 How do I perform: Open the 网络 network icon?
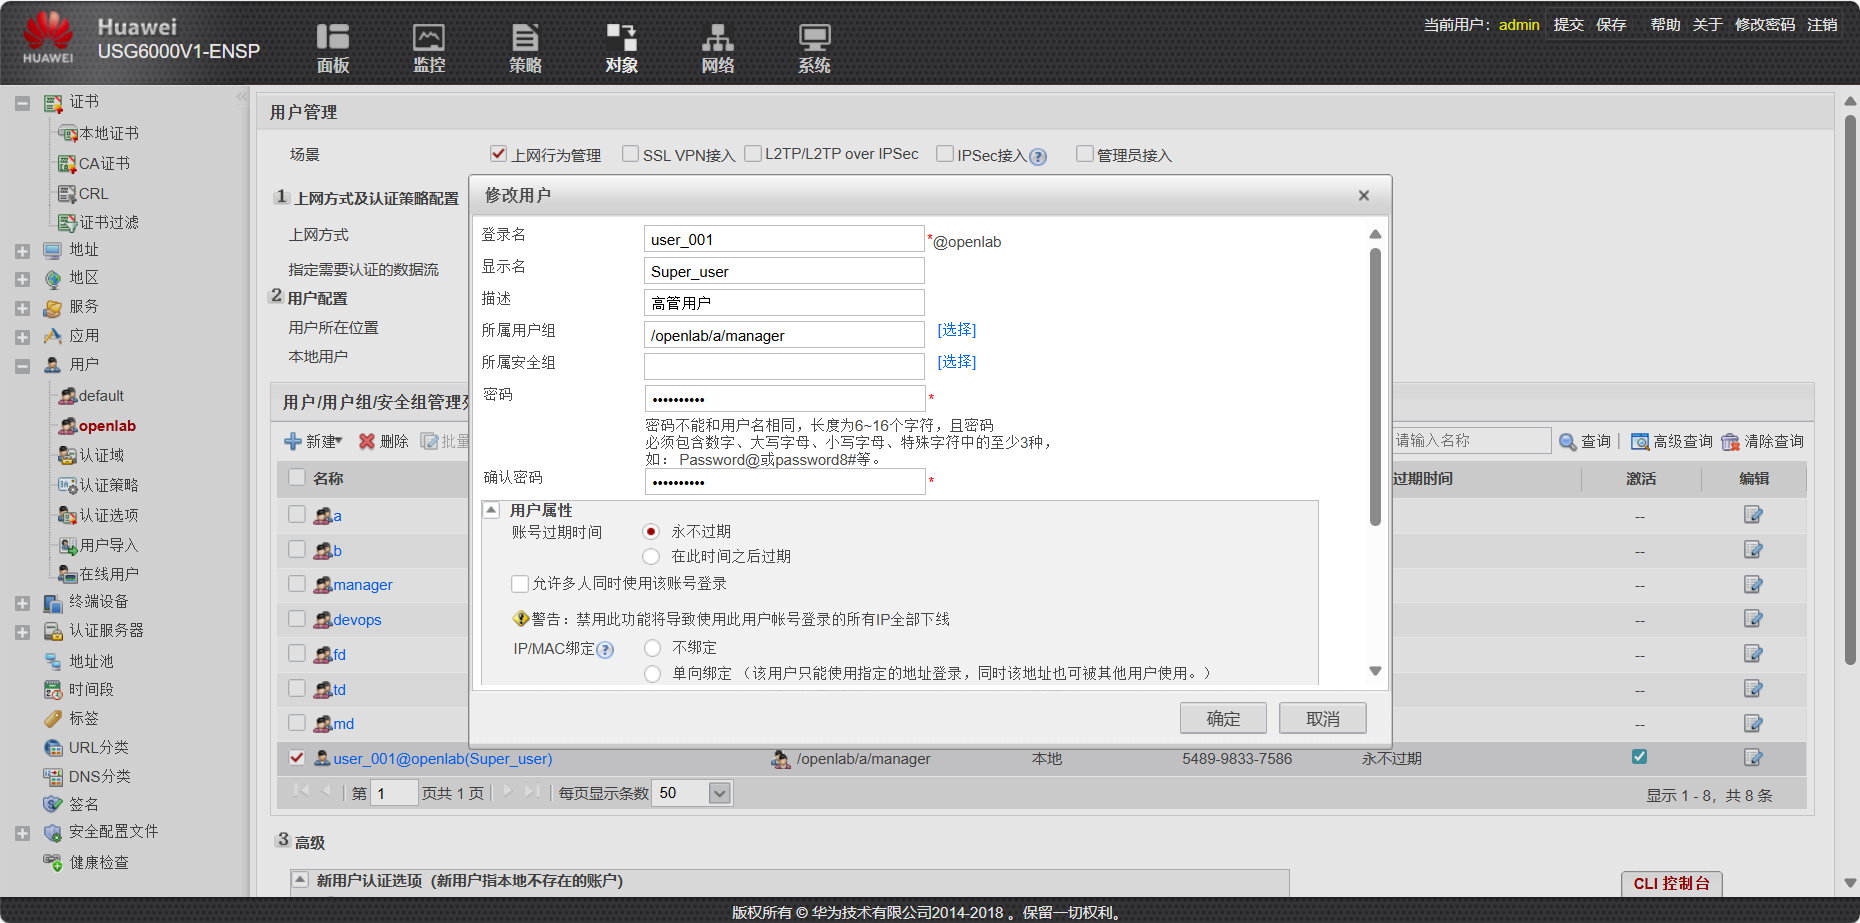tap(717, 48)
